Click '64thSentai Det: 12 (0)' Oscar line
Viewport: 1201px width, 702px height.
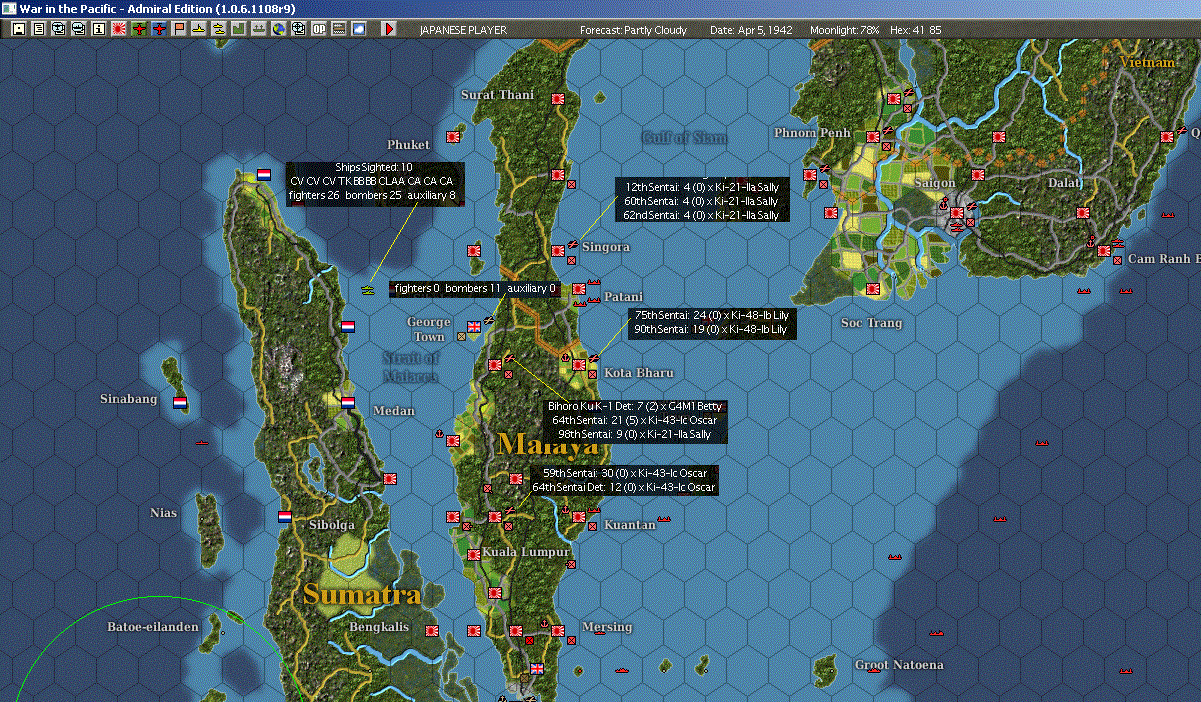point(624,487)
